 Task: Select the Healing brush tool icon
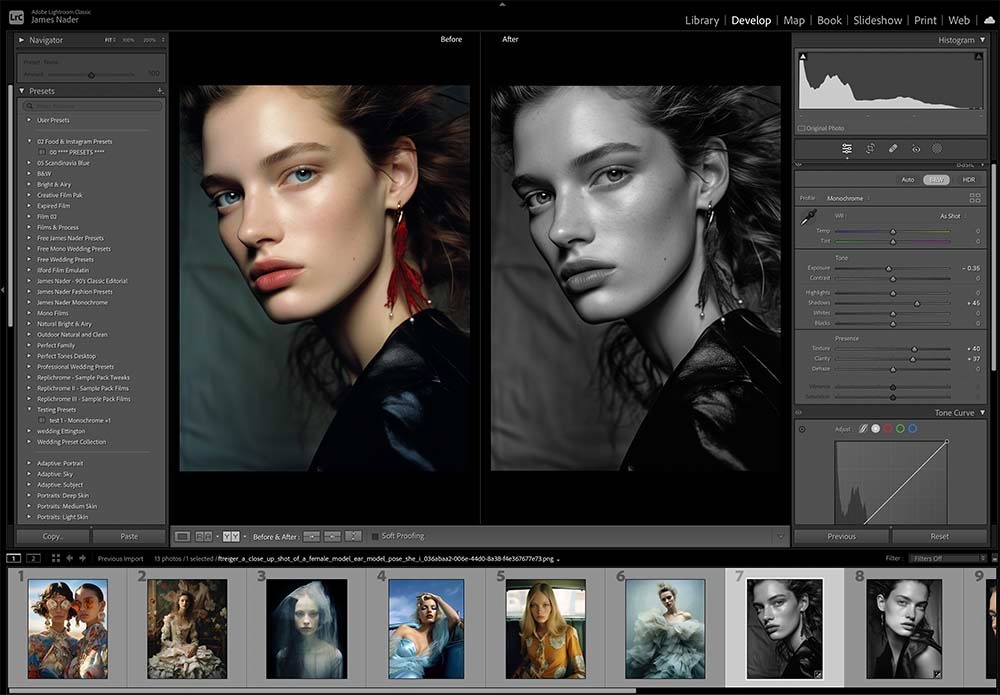[893, 148]
